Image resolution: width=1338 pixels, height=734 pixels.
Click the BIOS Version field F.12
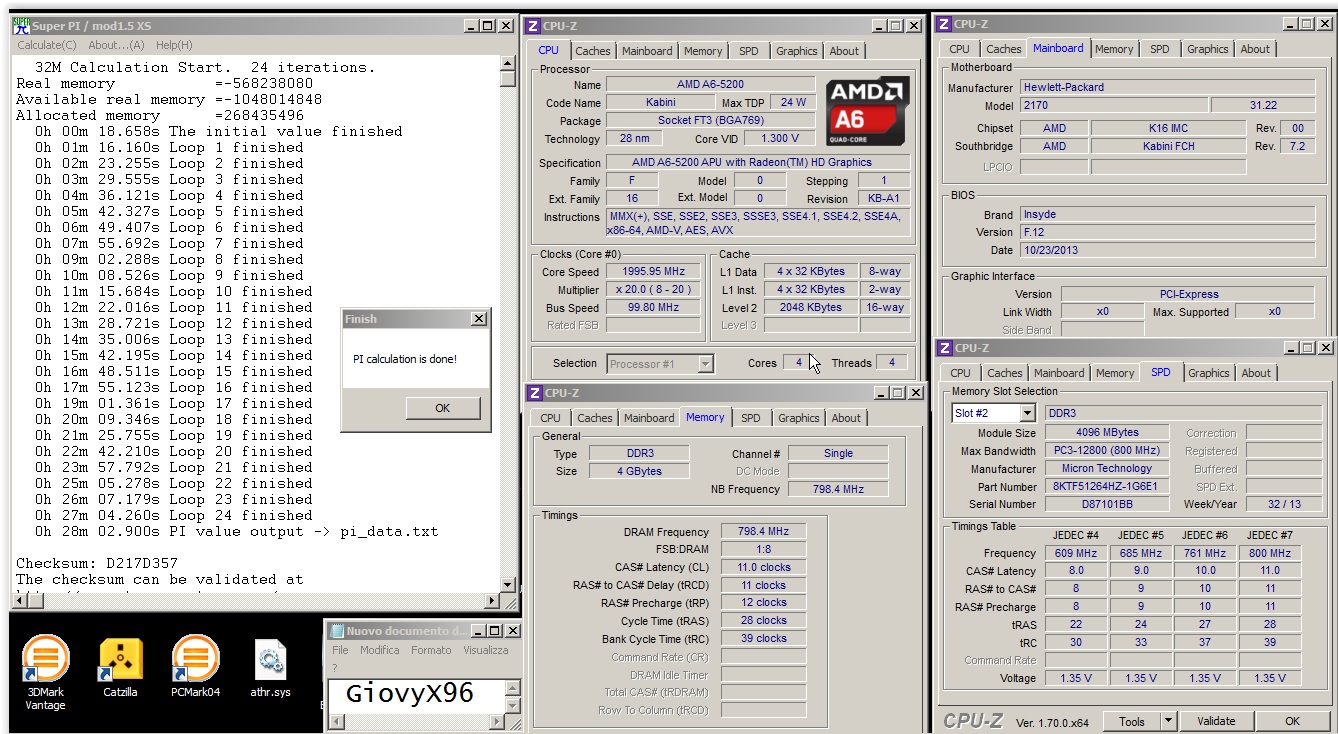coord(1167,232)
